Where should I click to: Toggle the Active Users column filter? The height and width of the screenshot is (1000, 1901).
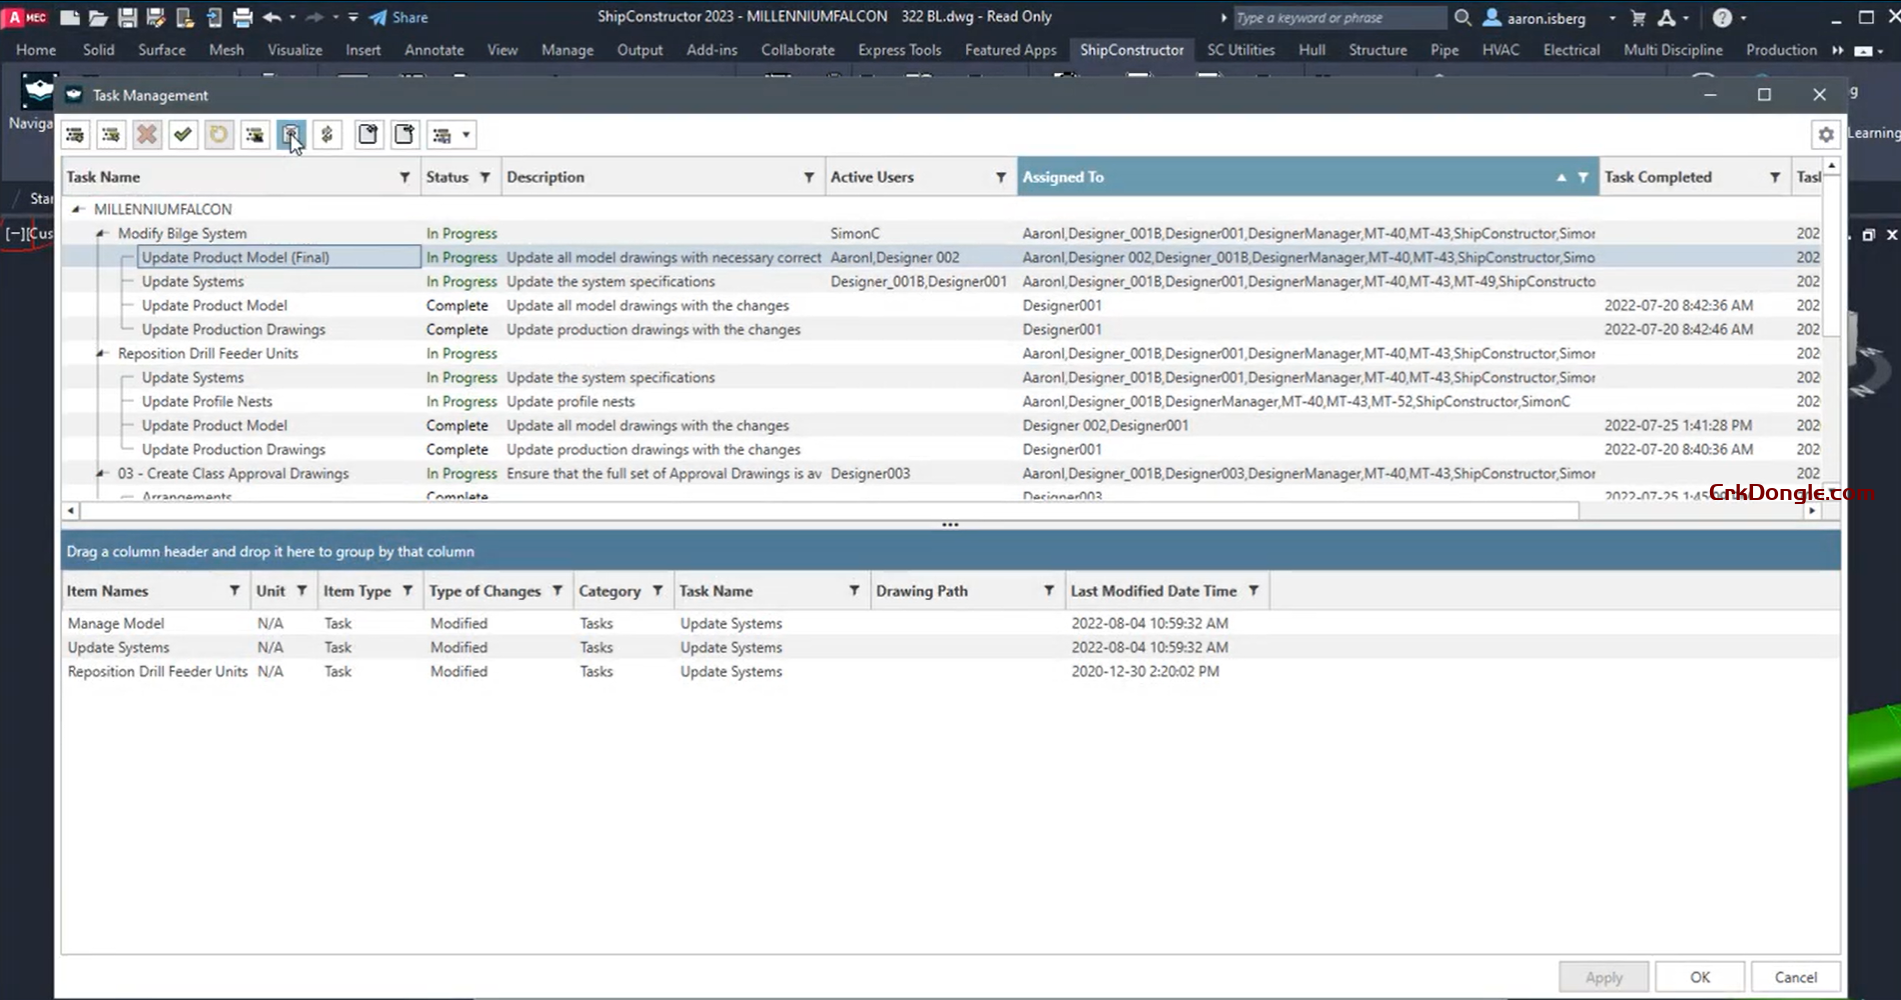click(x=1000, y=177)
